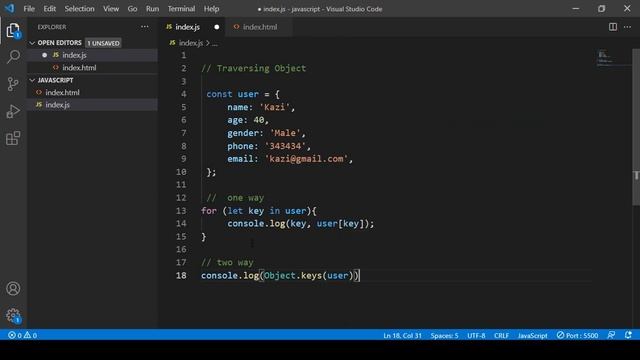
Task: Click the phone: '343434' line
Action: 269,146
